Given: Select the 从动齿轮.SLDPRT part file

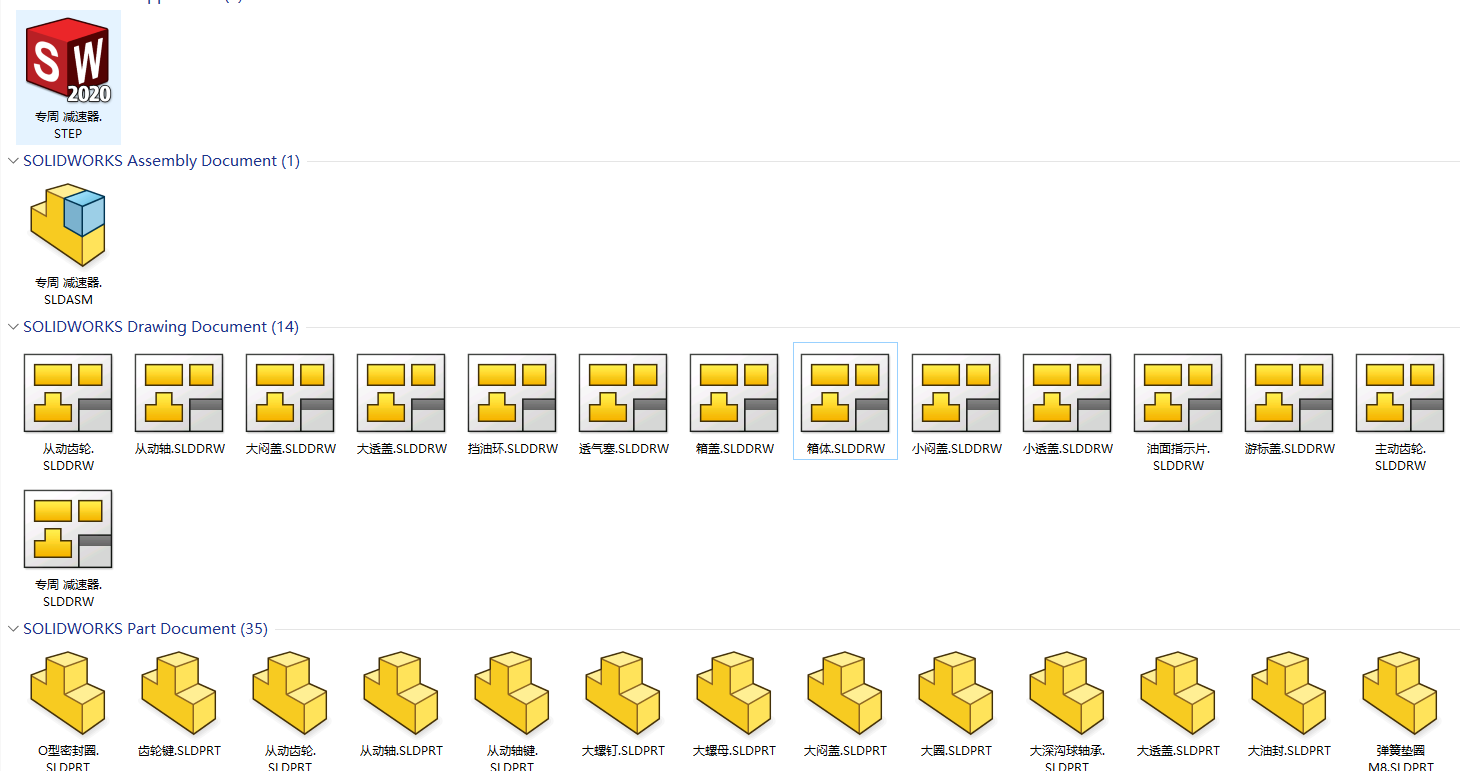Looking at the screenshot, I should pos(290,710).
